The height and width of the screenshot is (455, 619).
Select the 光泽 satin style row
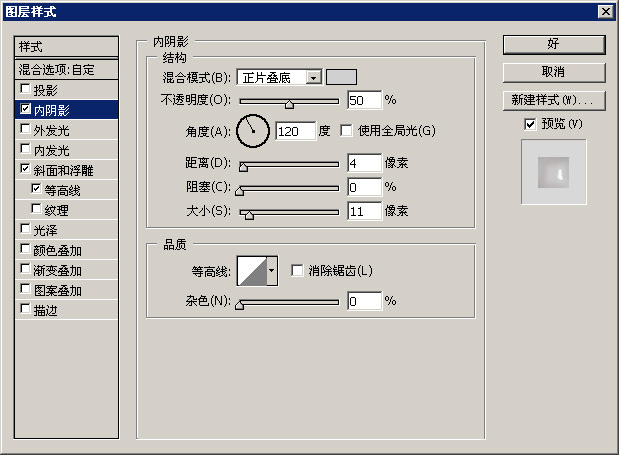click(x=66, y=230)
